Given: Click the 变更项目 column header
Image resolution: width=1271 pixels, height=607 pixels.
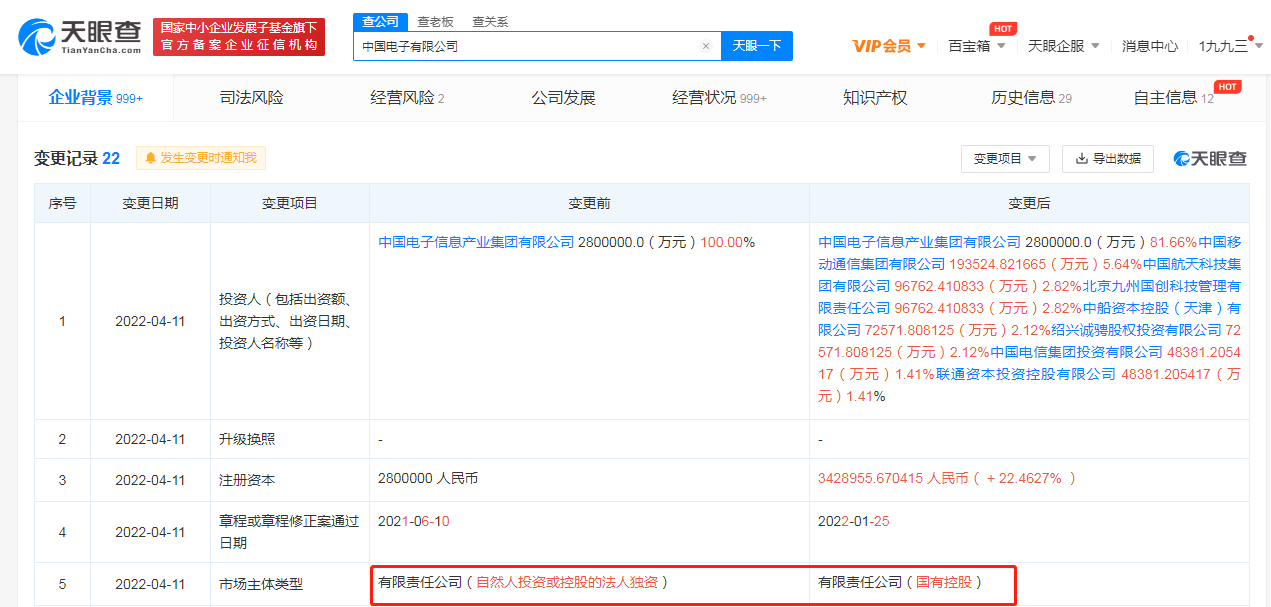Looking at the screenshot, I should pyautogui.click(x=290, y=203).
